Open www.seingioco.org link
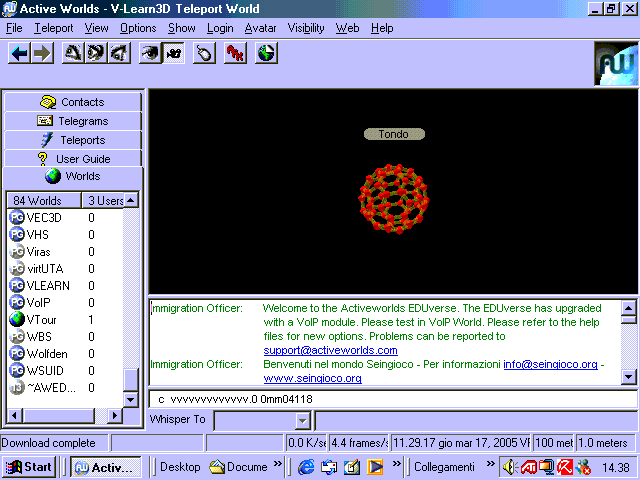The height and width of the screenshot is (480, 640). (312, 378)
